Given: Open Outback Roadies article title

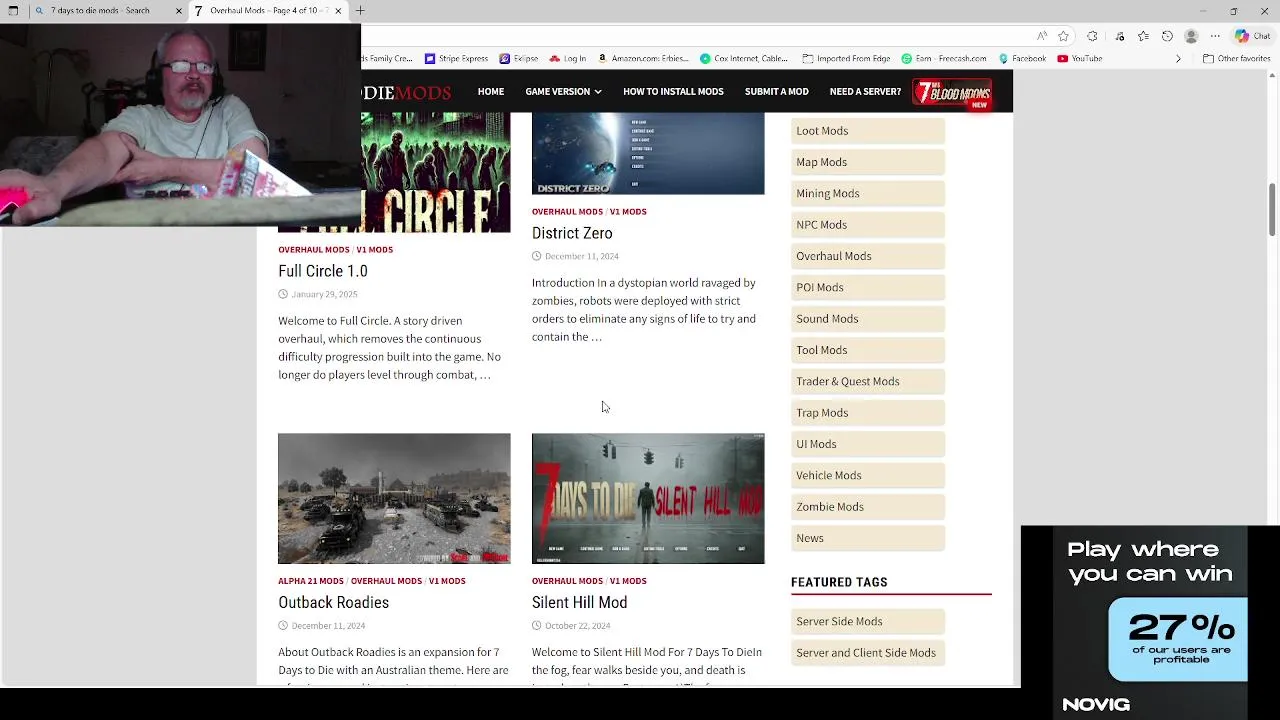Looking at the screenshot, I should point(333,602).
